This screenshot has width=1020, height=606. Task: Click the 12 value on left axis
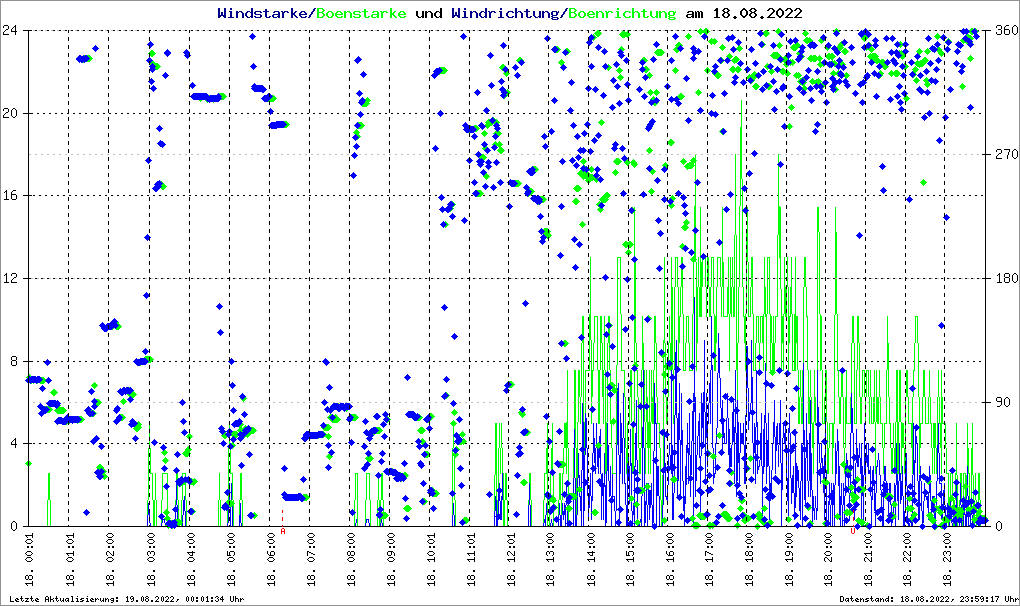(x=10, y=278)
